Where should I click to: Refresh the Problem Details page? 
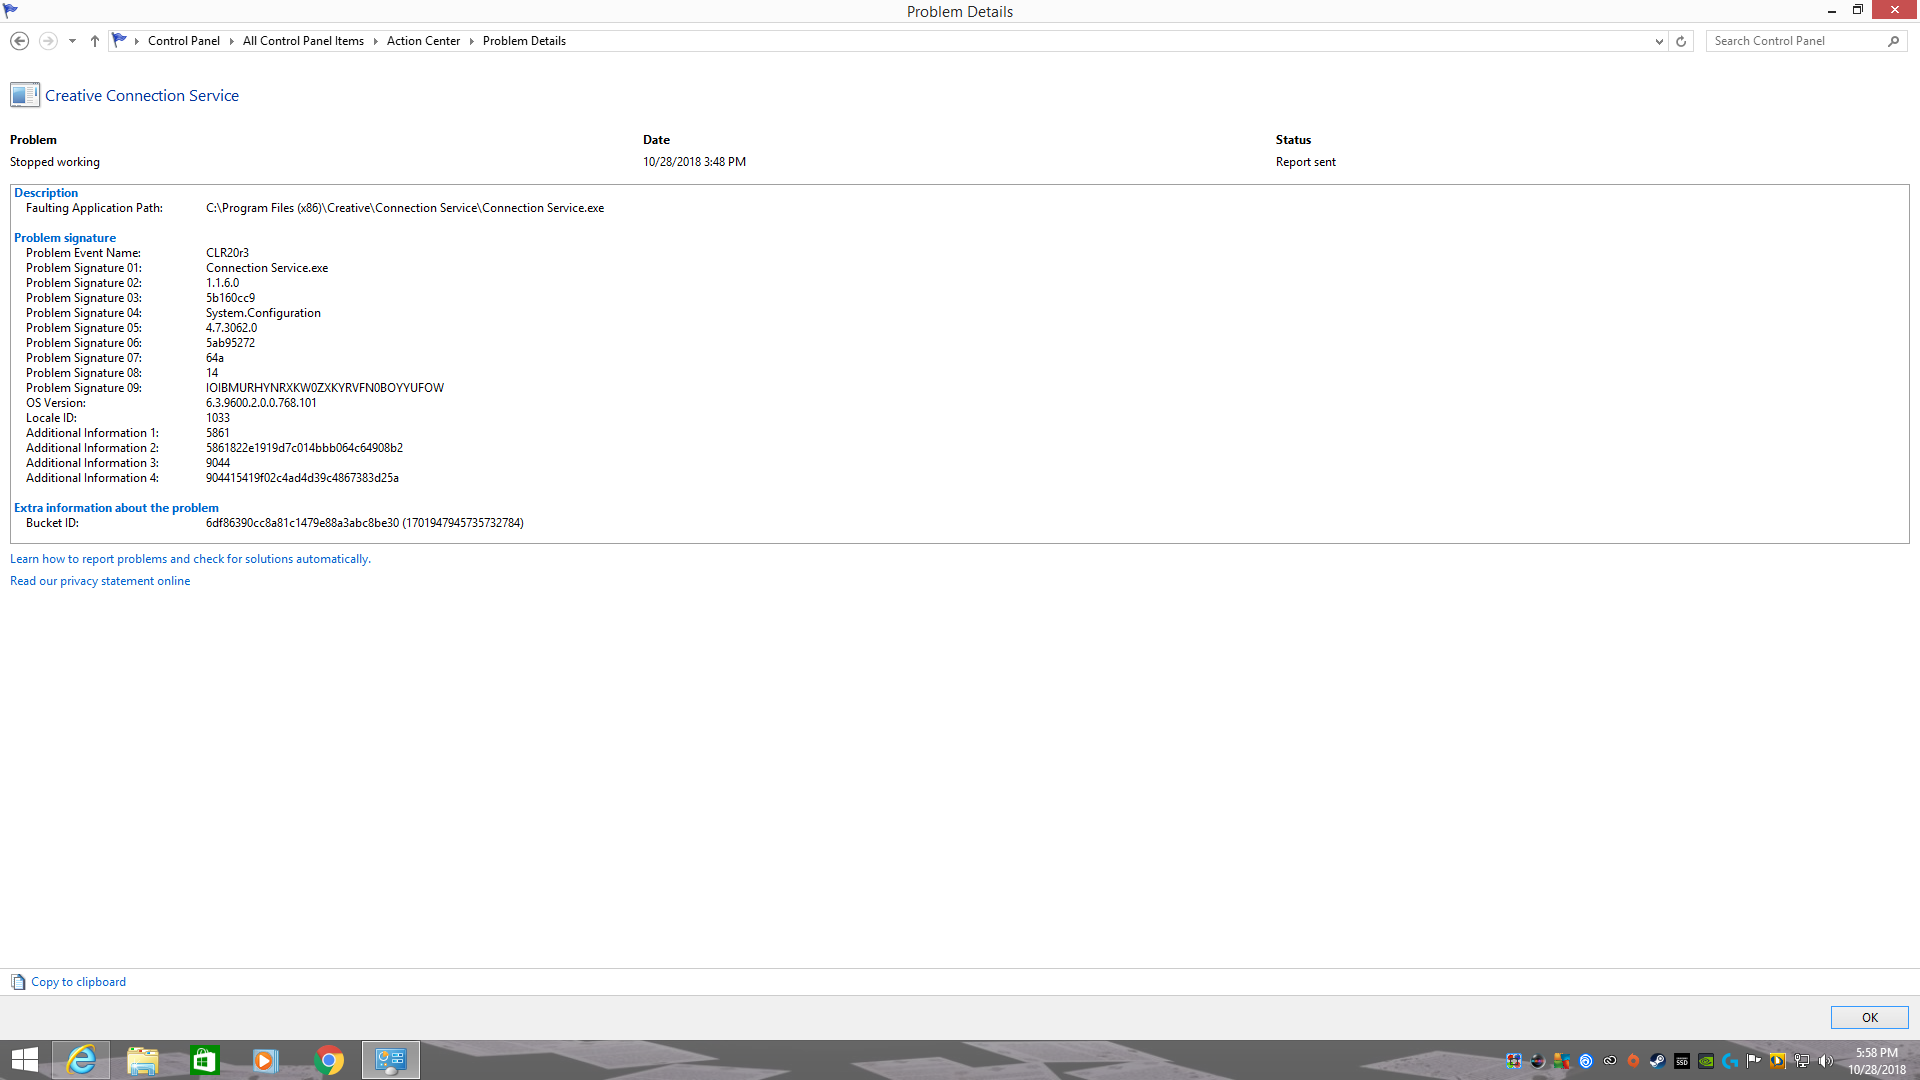(1681, 41)
